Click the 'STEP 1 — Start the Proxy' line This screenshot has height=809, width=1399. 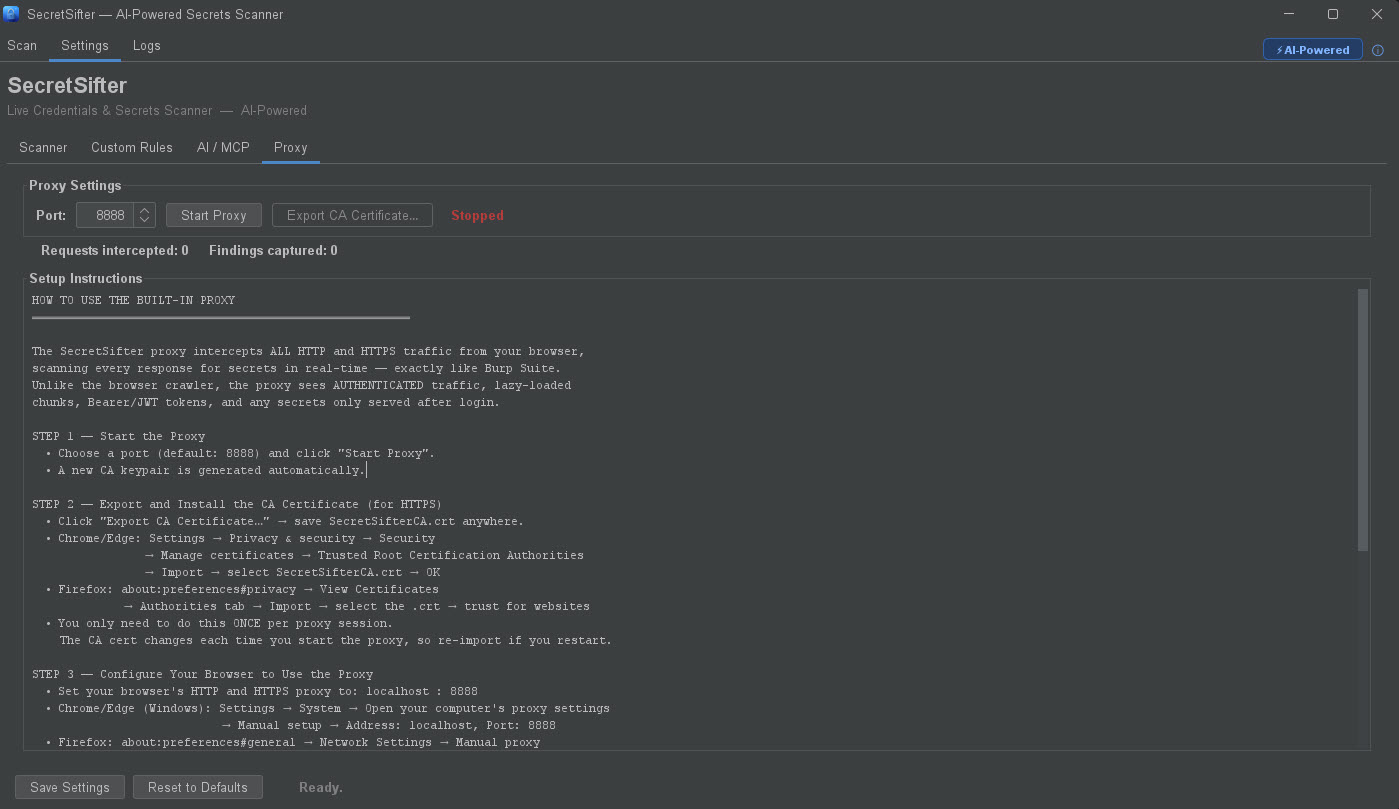click(118, 436)
